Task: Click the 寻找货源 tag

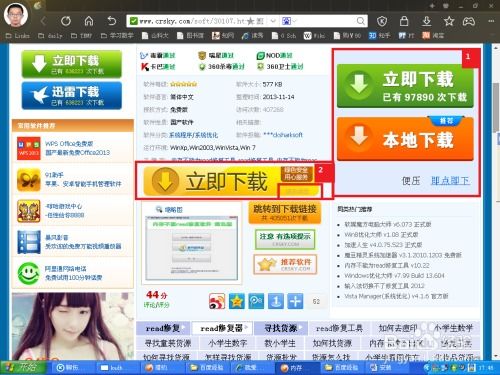Action: pyautogui.click(x=281, y=328)
